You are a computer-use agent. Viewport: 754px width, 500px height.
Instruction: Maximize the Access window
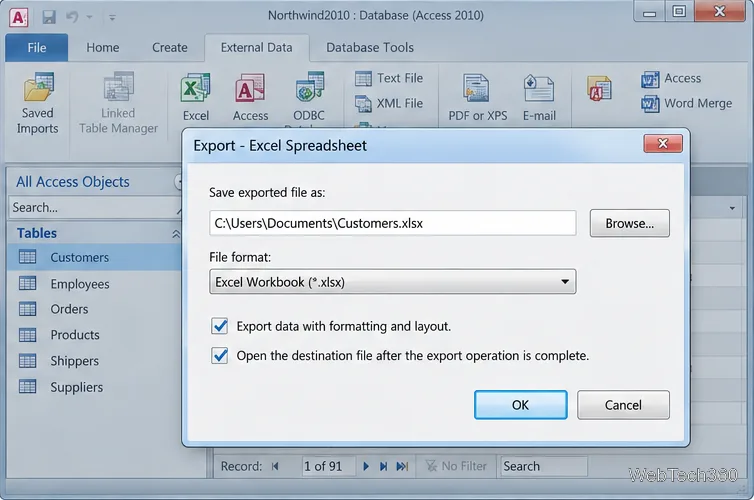point(679,12)
